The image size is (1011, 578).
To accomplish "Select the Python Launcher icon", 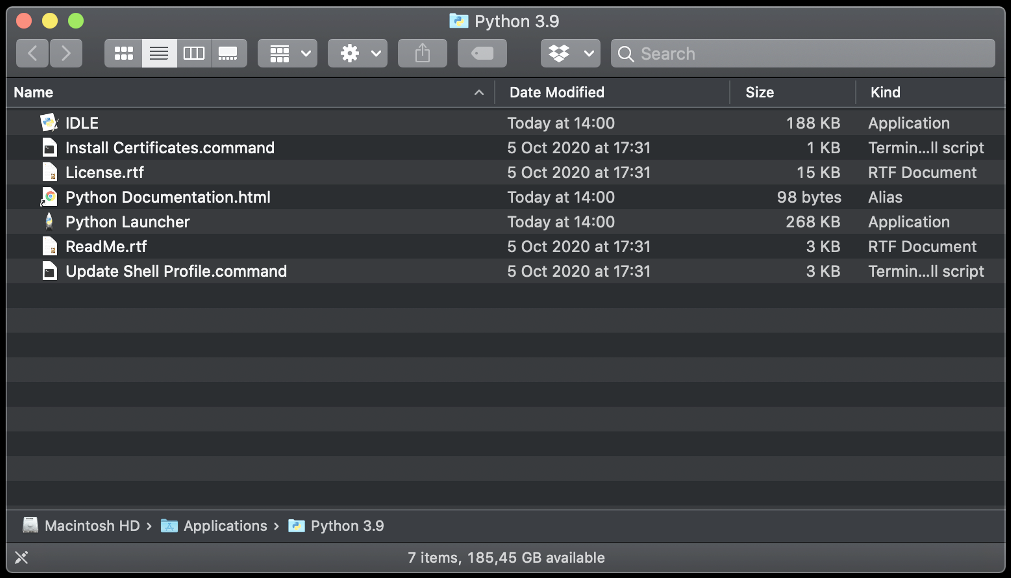I will 49,222.
